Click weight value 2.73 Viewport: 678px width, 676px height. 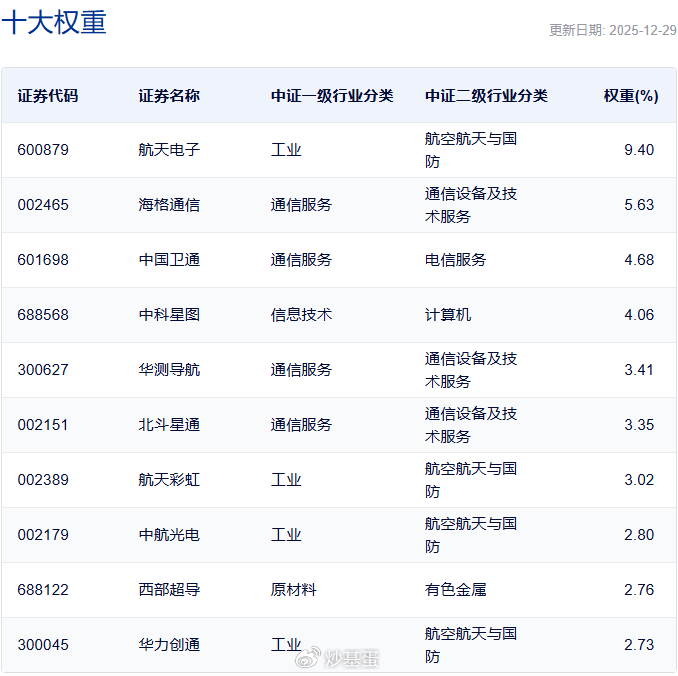(x=639, y=645)
